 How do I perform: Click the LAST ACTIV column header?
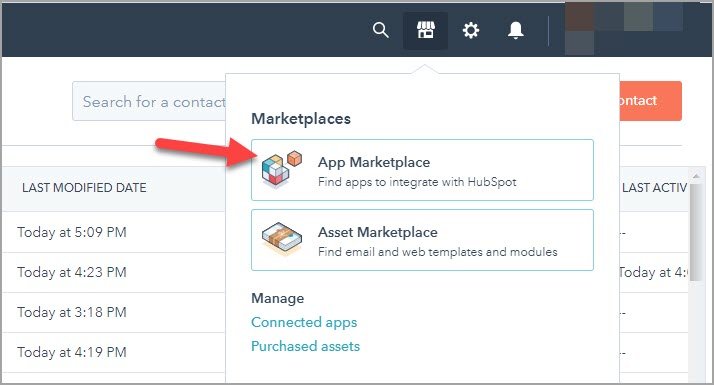click(654, 188)
